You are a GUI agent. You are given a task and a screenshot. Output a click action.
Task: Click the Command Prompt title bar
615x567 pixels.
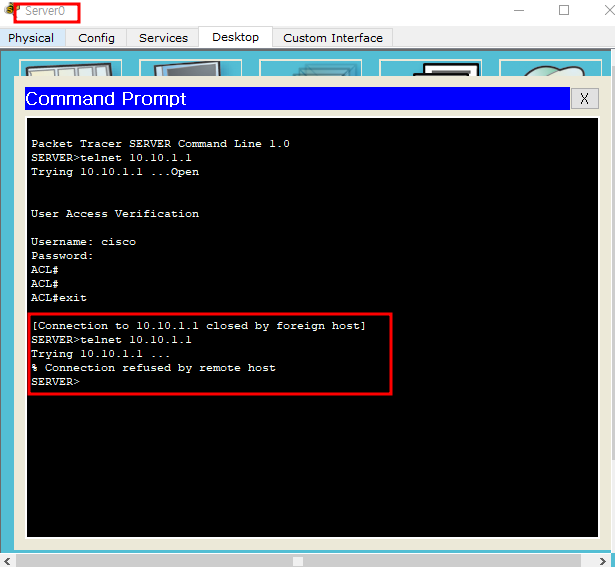click(297, 98)
